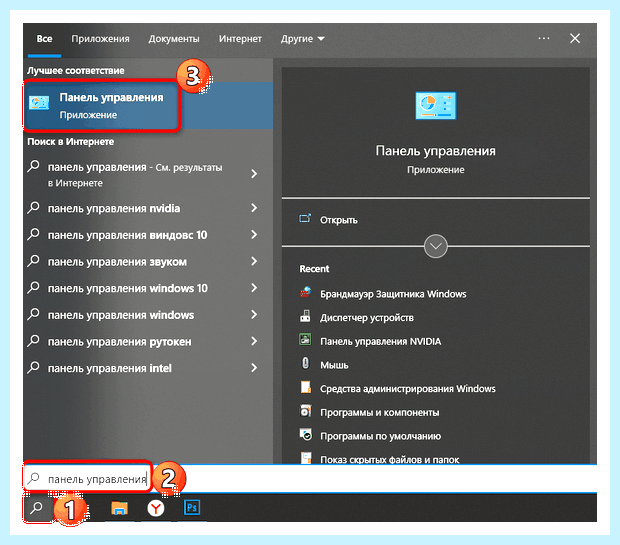This screenshot has width=620, height=545.
Task: Open recent item Программы по умолчанию
Action: [x=380, y=436]
